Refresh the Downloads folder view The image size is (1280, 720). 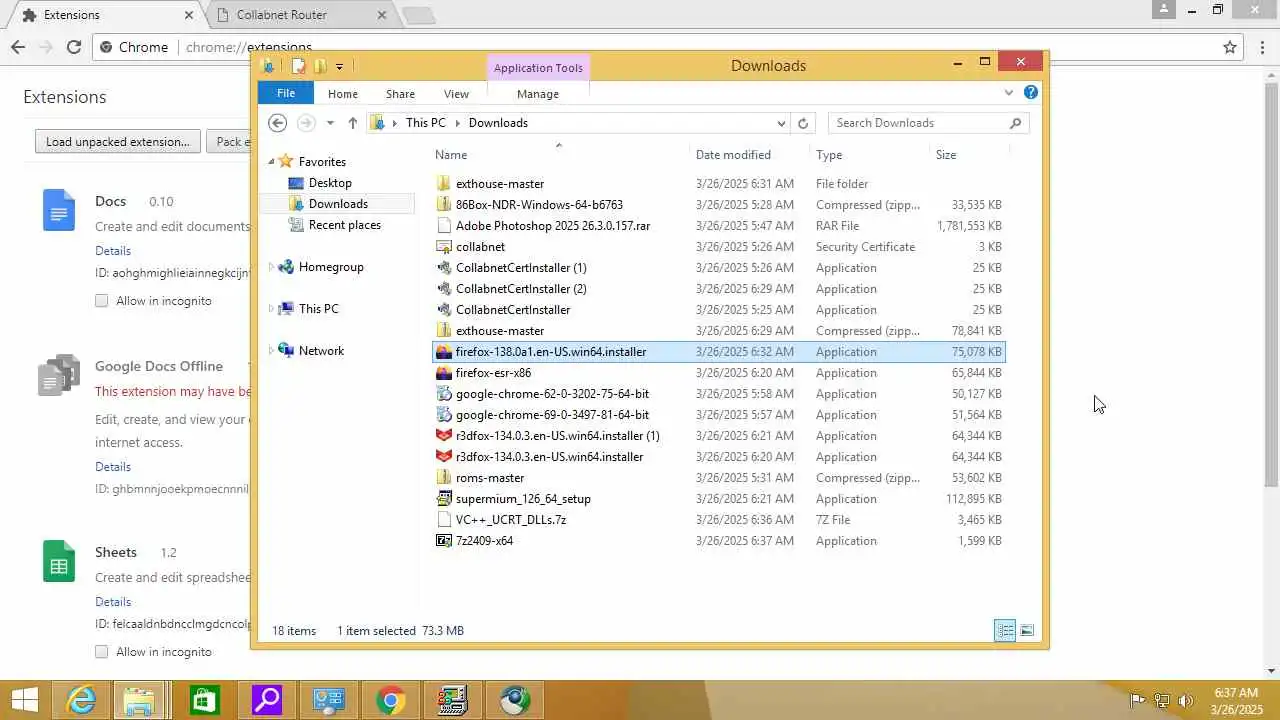point(802,123)
